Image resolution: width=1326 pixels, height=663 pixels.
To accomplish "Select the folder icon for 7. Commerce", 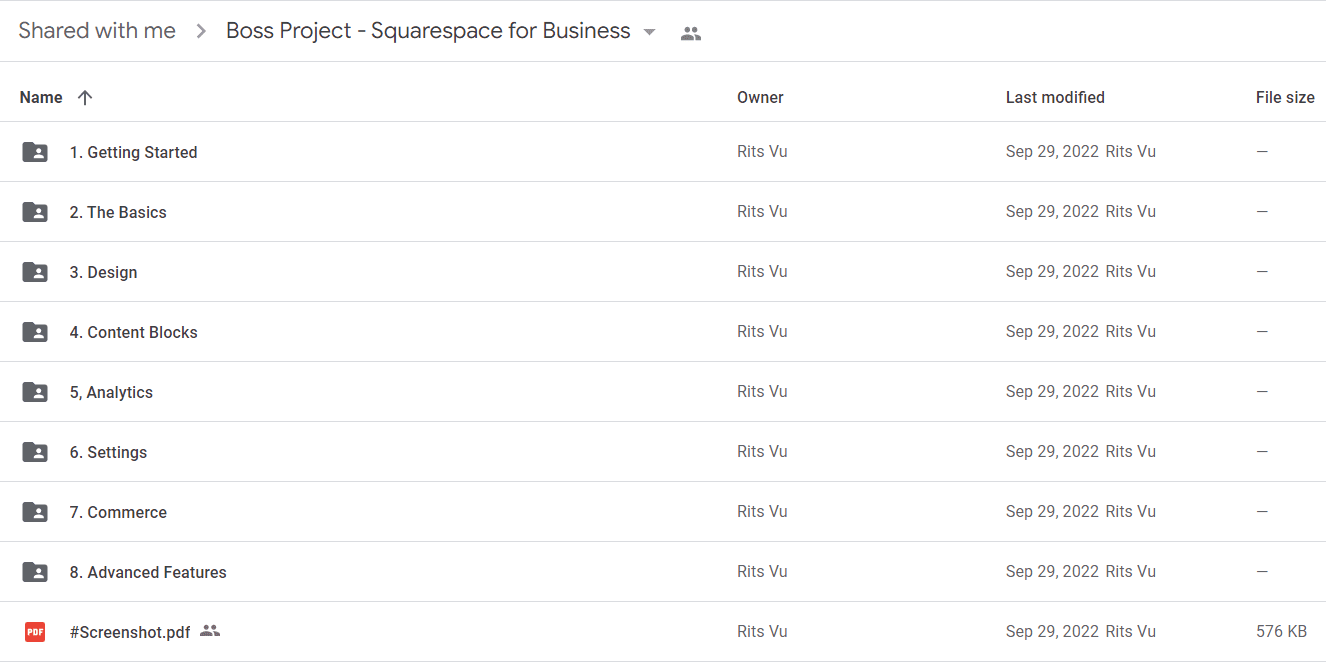I will click(x=35, y=512).
